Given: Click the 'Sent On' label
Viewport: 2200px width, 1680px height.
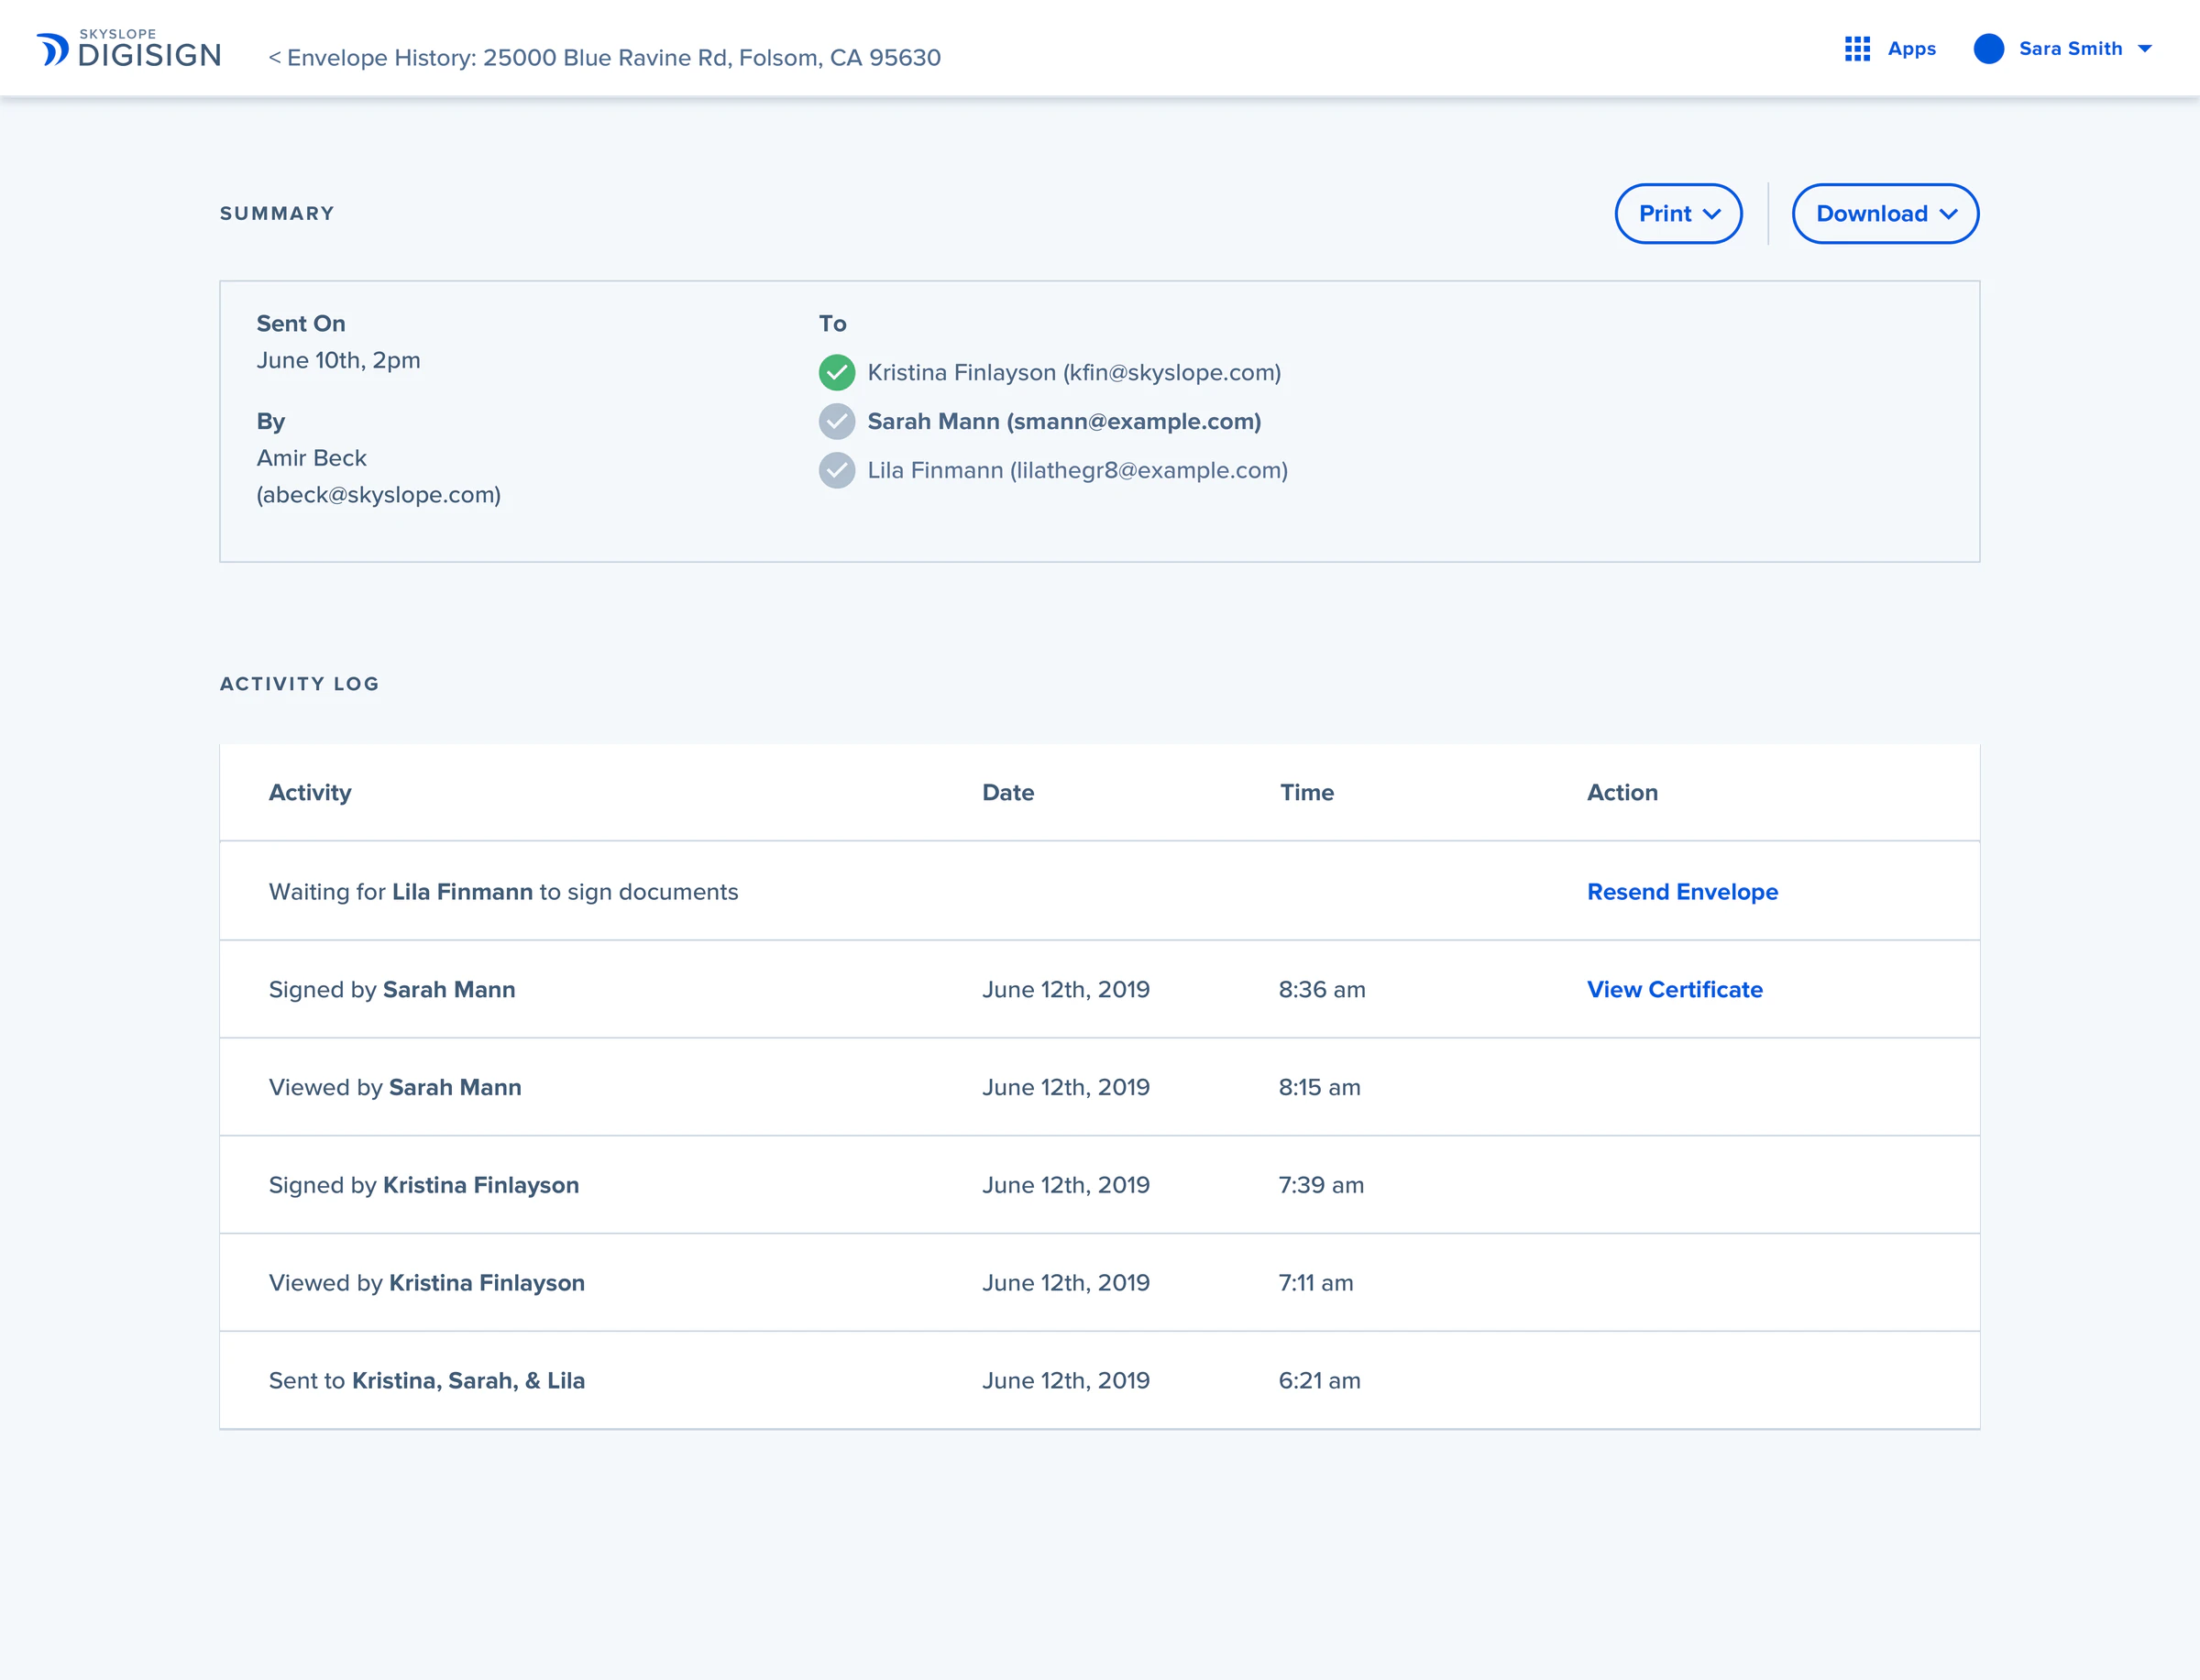Looking at the screenshot, I should click(x=301, y=324).
